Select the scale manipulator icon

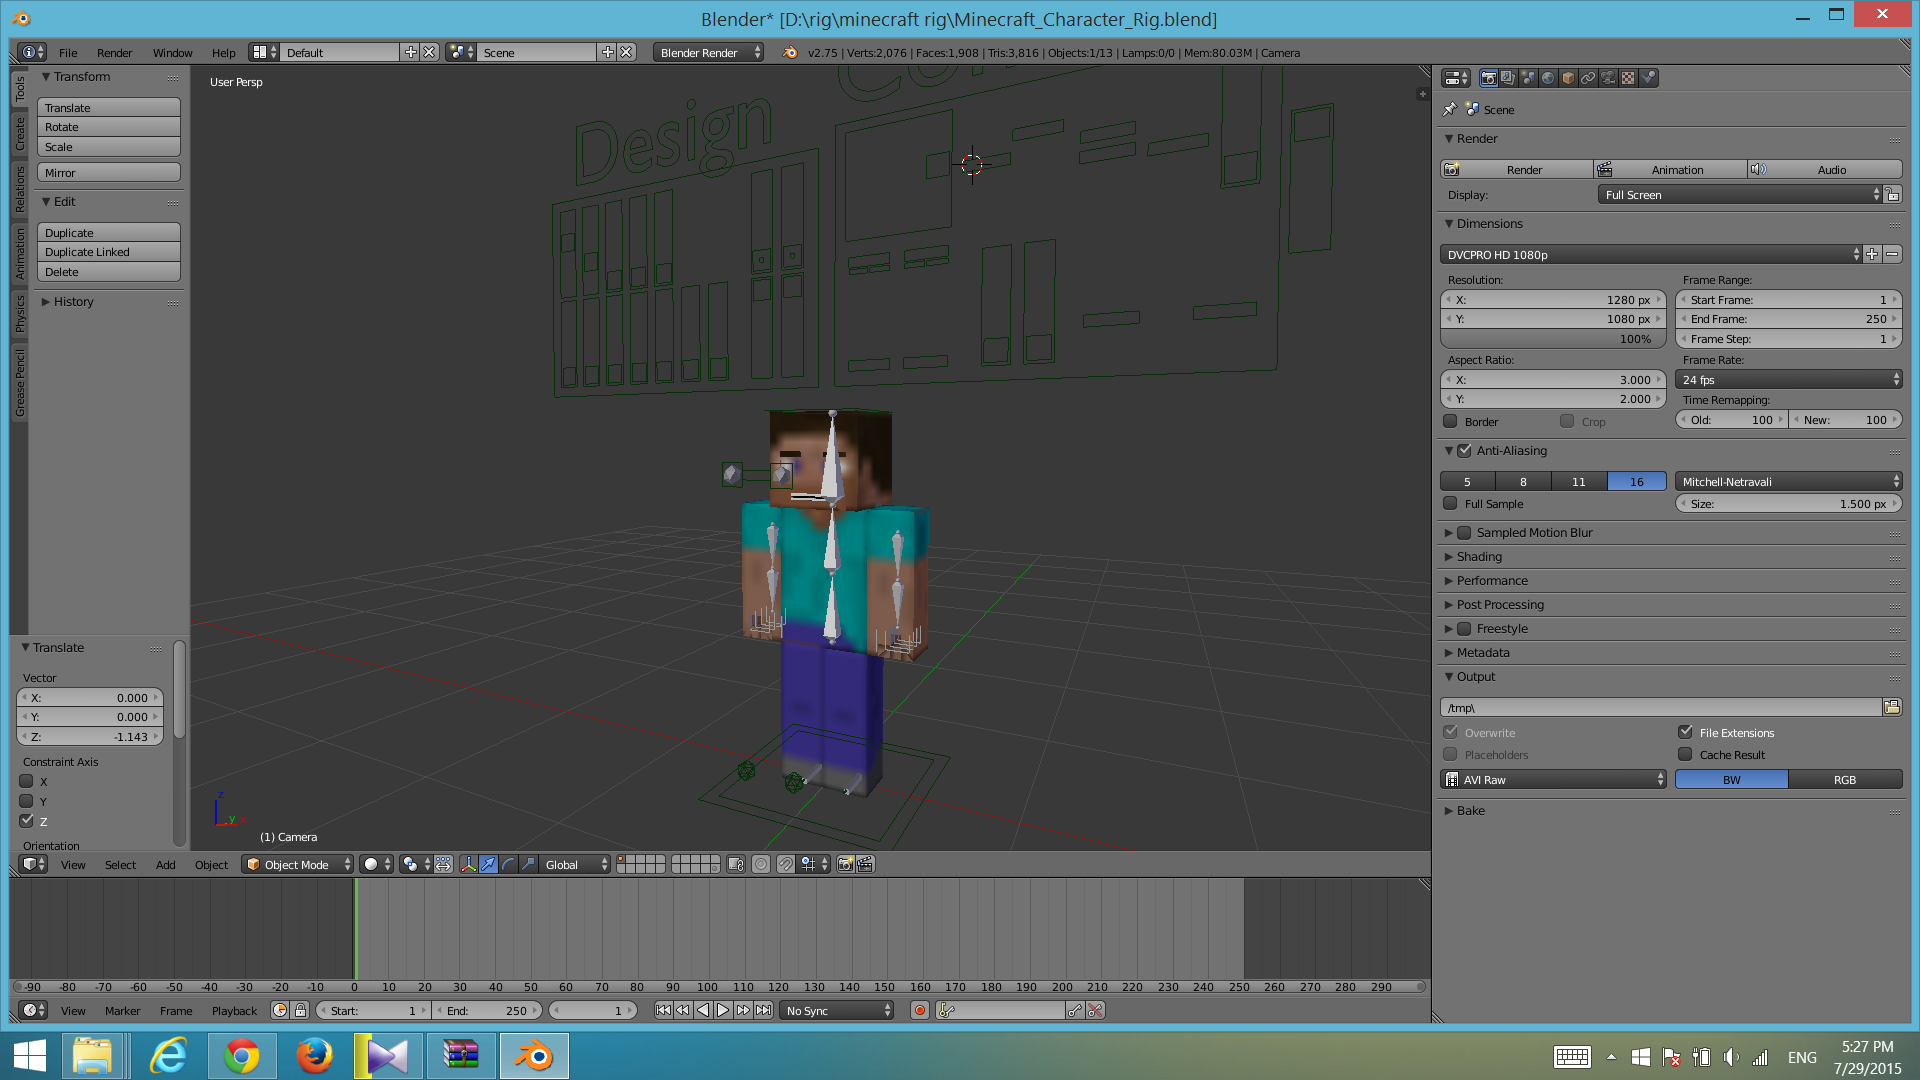tap(528, 864)
